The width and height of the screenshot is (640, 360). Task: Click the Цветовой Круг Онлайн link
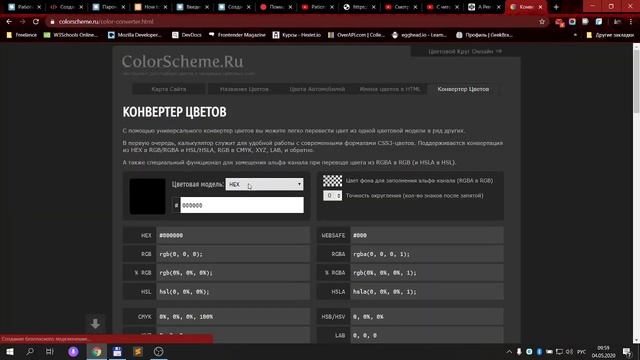465,52
